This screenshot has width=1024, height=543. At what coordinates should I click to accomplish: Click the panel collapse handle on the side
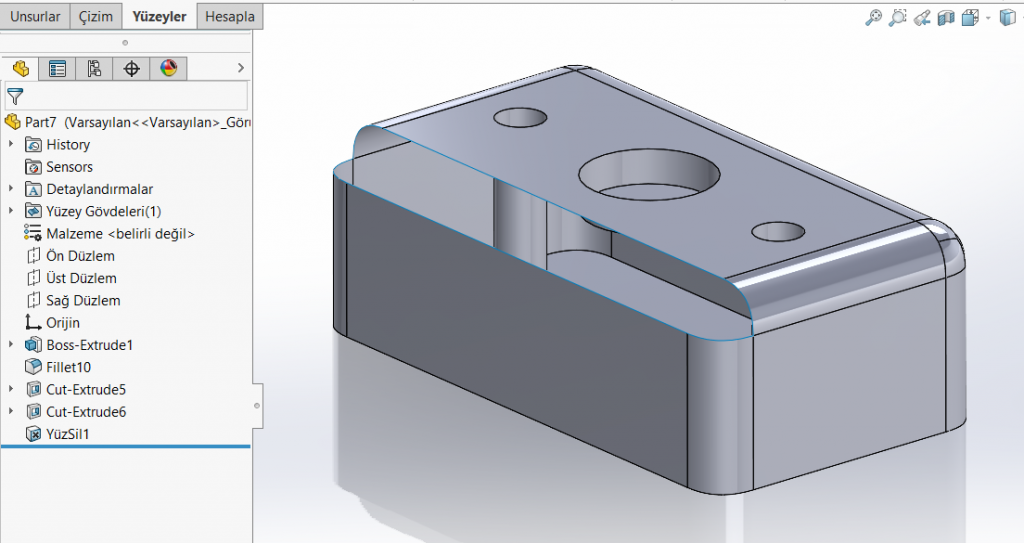coord(257,406)
